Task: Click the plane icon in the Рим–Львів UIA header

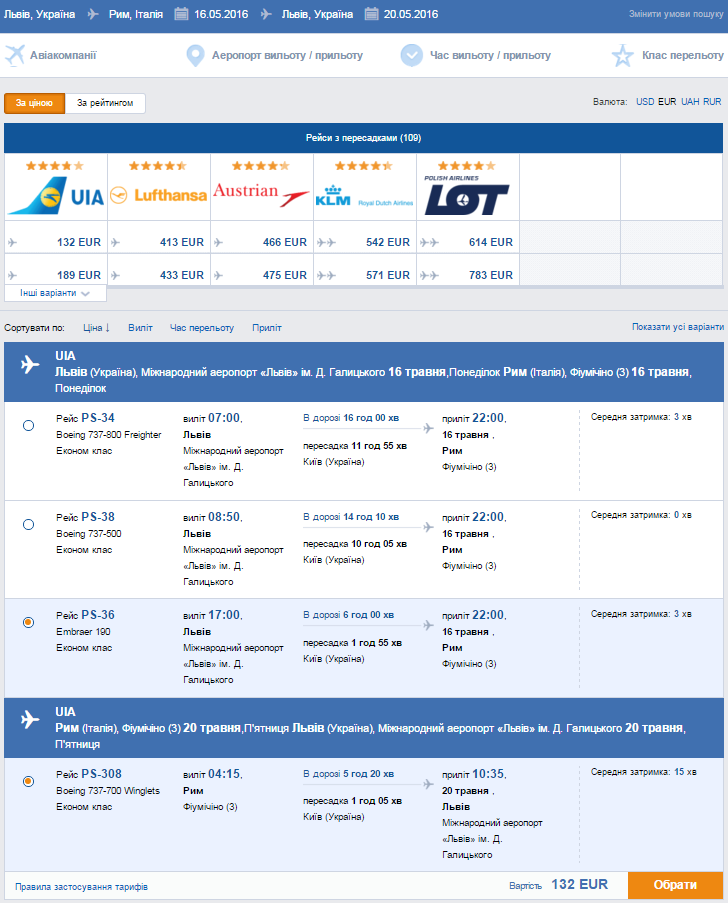Action: point(30,719)
